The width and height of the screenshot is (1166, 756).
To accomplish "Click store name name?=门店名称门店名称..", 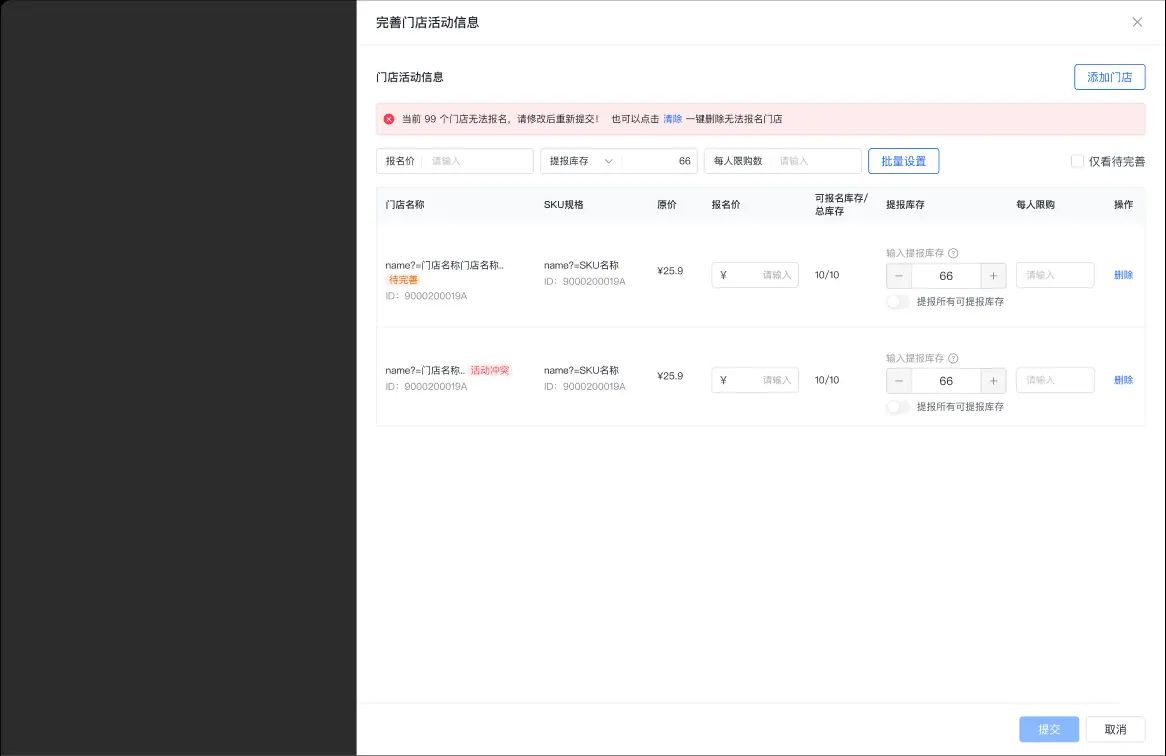I will point(445,265).
